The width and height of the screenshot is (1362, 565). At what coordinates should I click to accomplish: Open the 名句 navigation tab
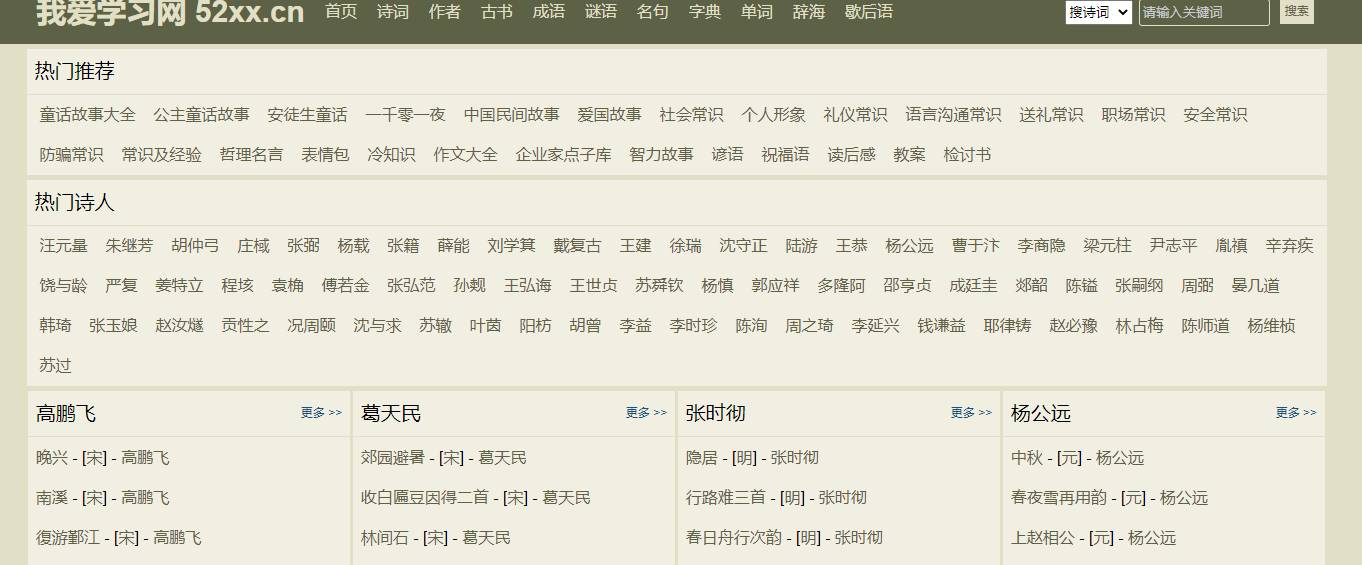(653, 12)
